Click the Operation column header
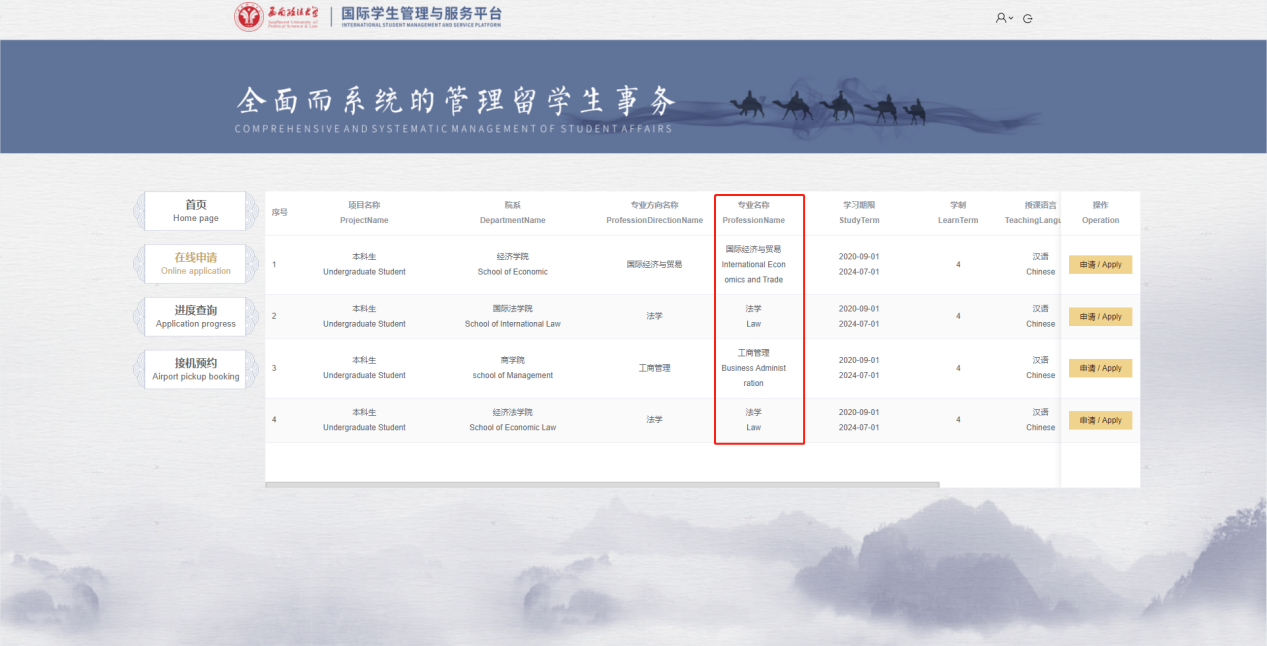Screen dimensions: 1267x646 coord(1099,212)
